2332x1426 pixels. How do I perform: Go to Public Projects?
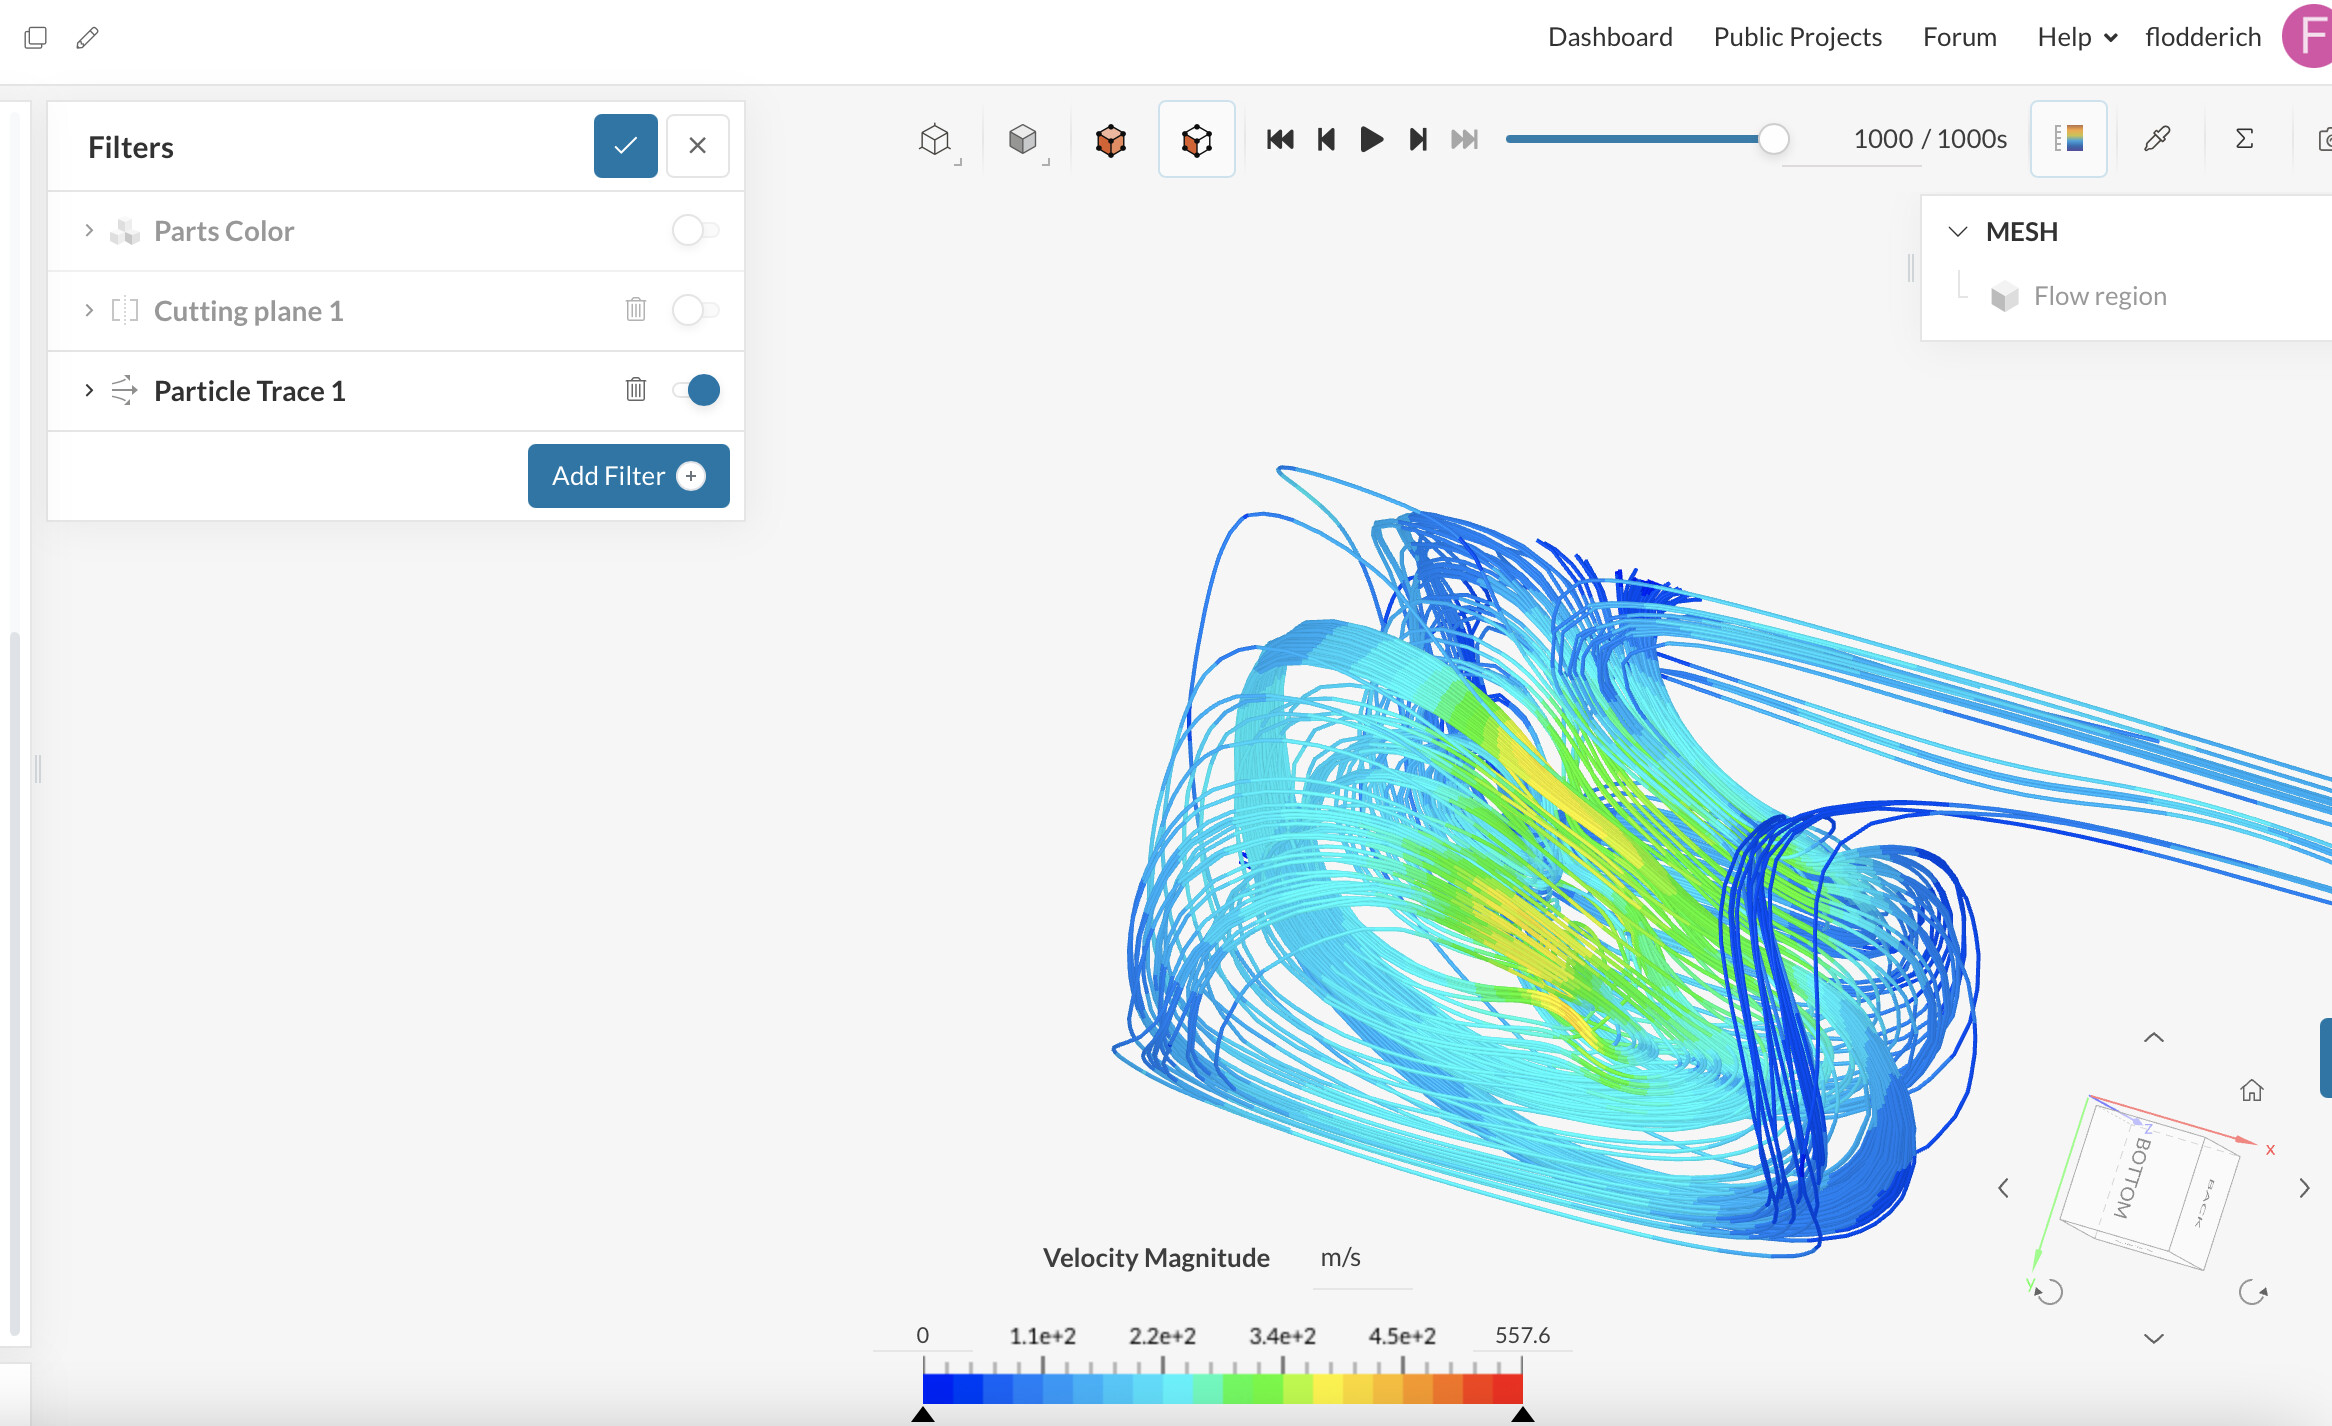point(1797,37)
